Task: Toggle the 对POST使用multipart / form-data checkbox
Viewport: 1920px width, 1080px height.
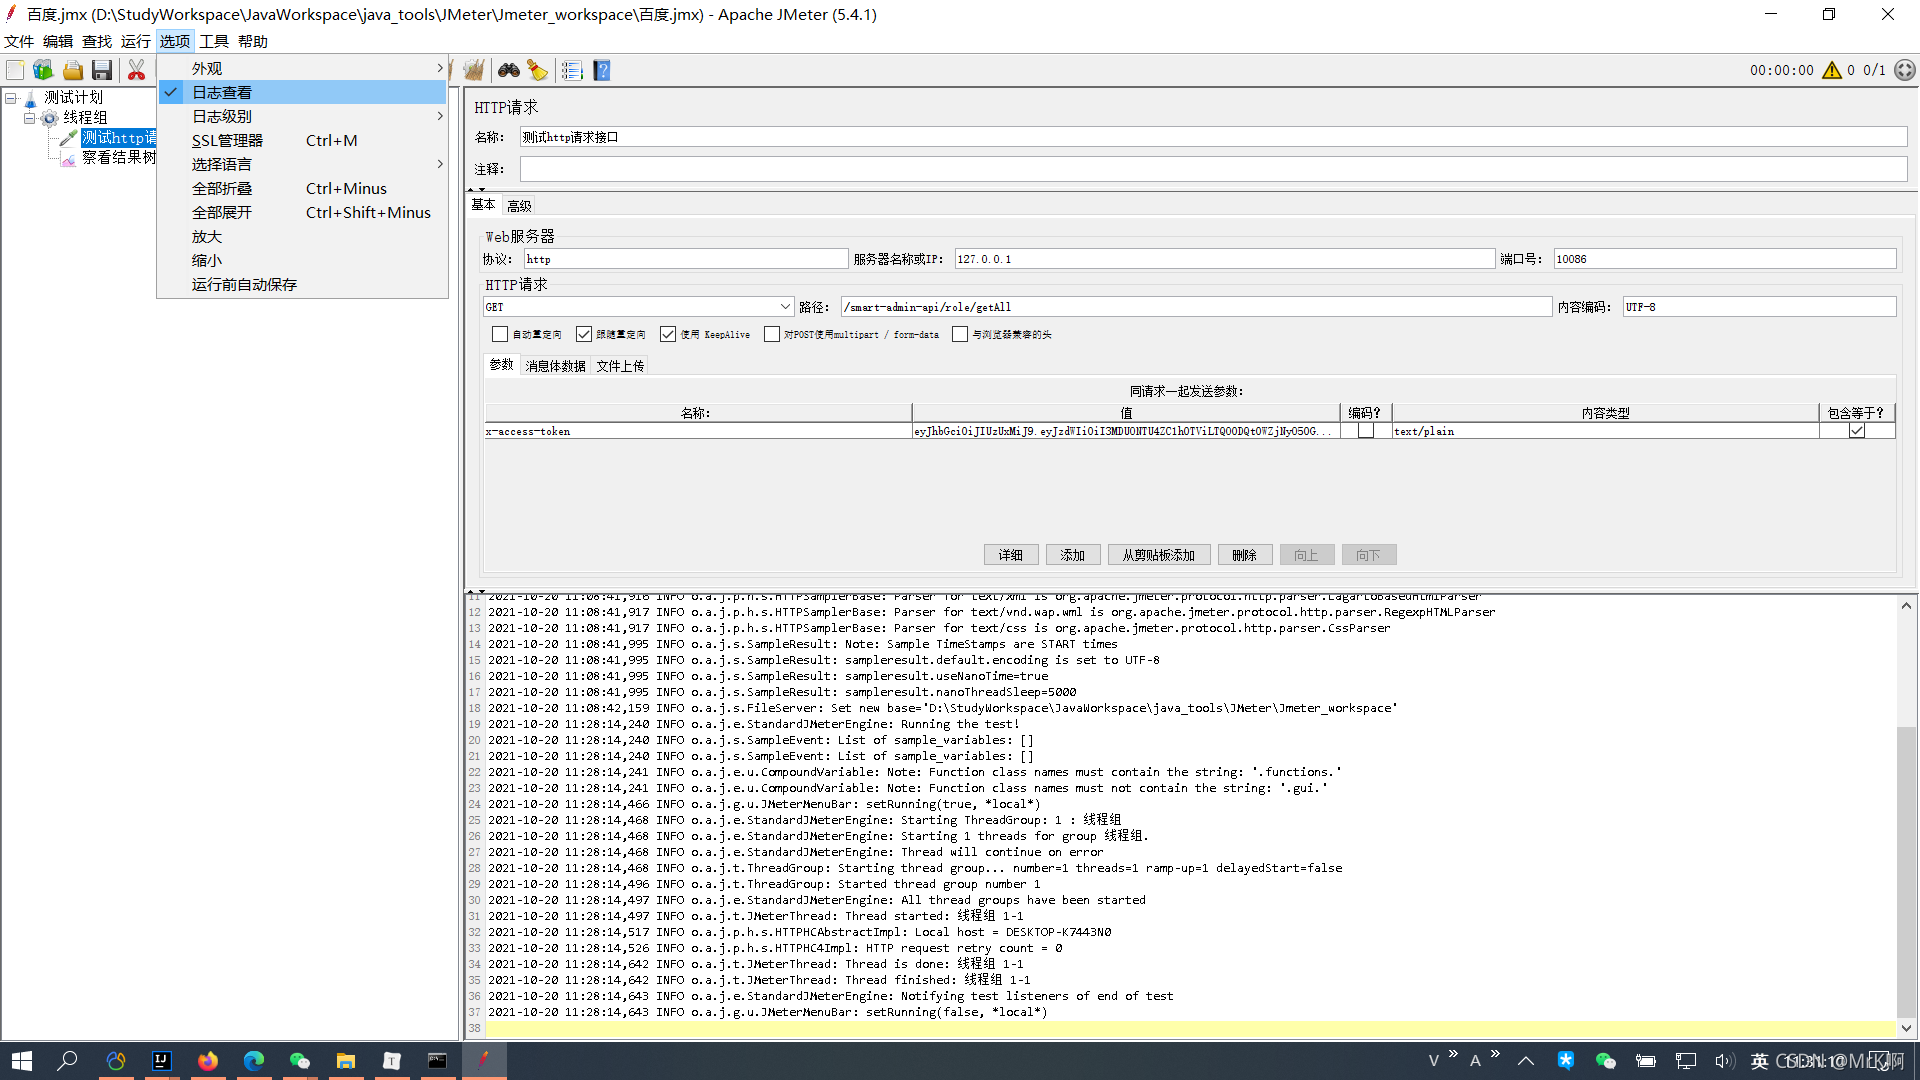Action: click(x=772, y=334)
